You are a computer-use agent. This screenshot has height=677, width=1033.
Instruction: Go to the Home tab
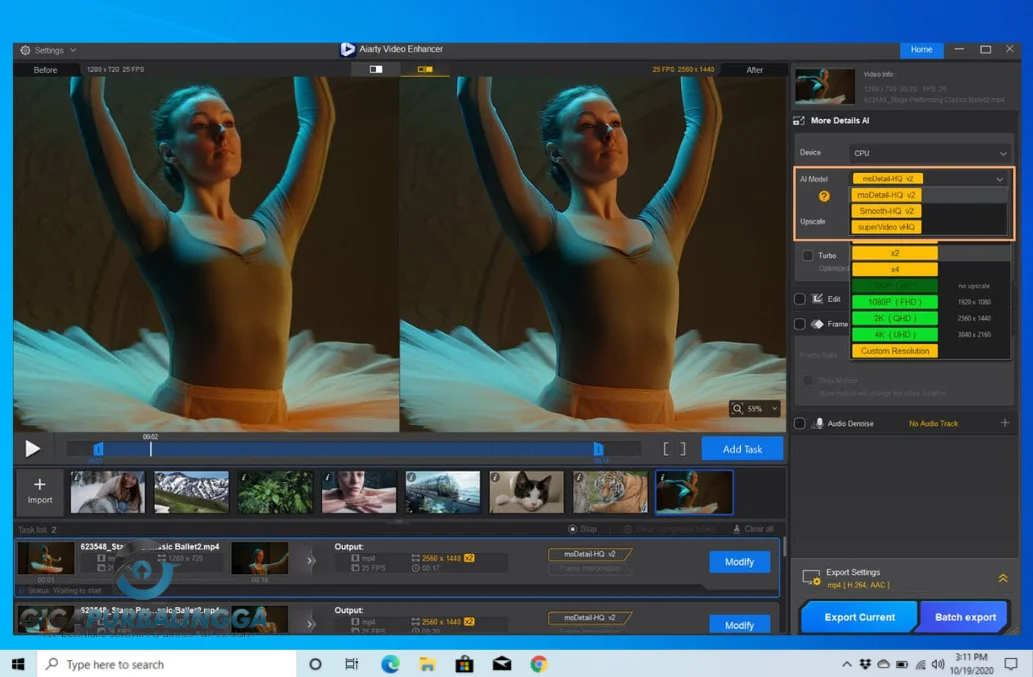coord(921,49)
